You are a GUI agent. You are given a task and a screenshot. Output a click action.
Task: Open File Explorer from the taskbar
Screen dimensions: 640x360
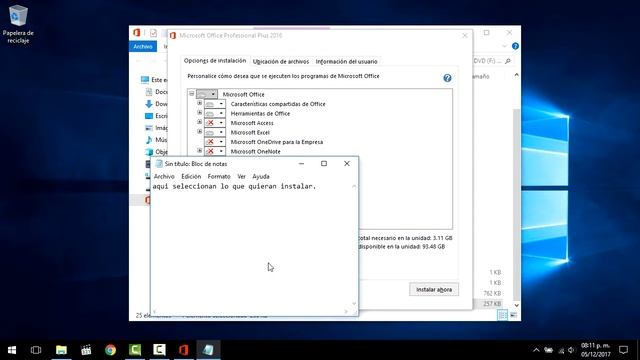(x=61, y=350)
